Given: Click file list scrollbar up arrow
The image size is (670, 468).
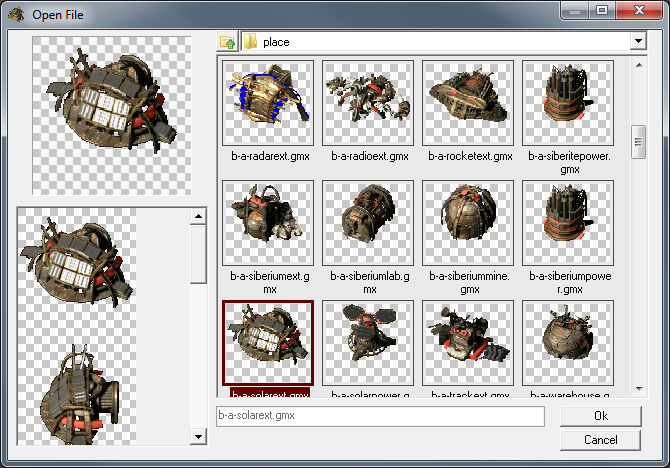Looking at the screenshot, I should 639,65.
